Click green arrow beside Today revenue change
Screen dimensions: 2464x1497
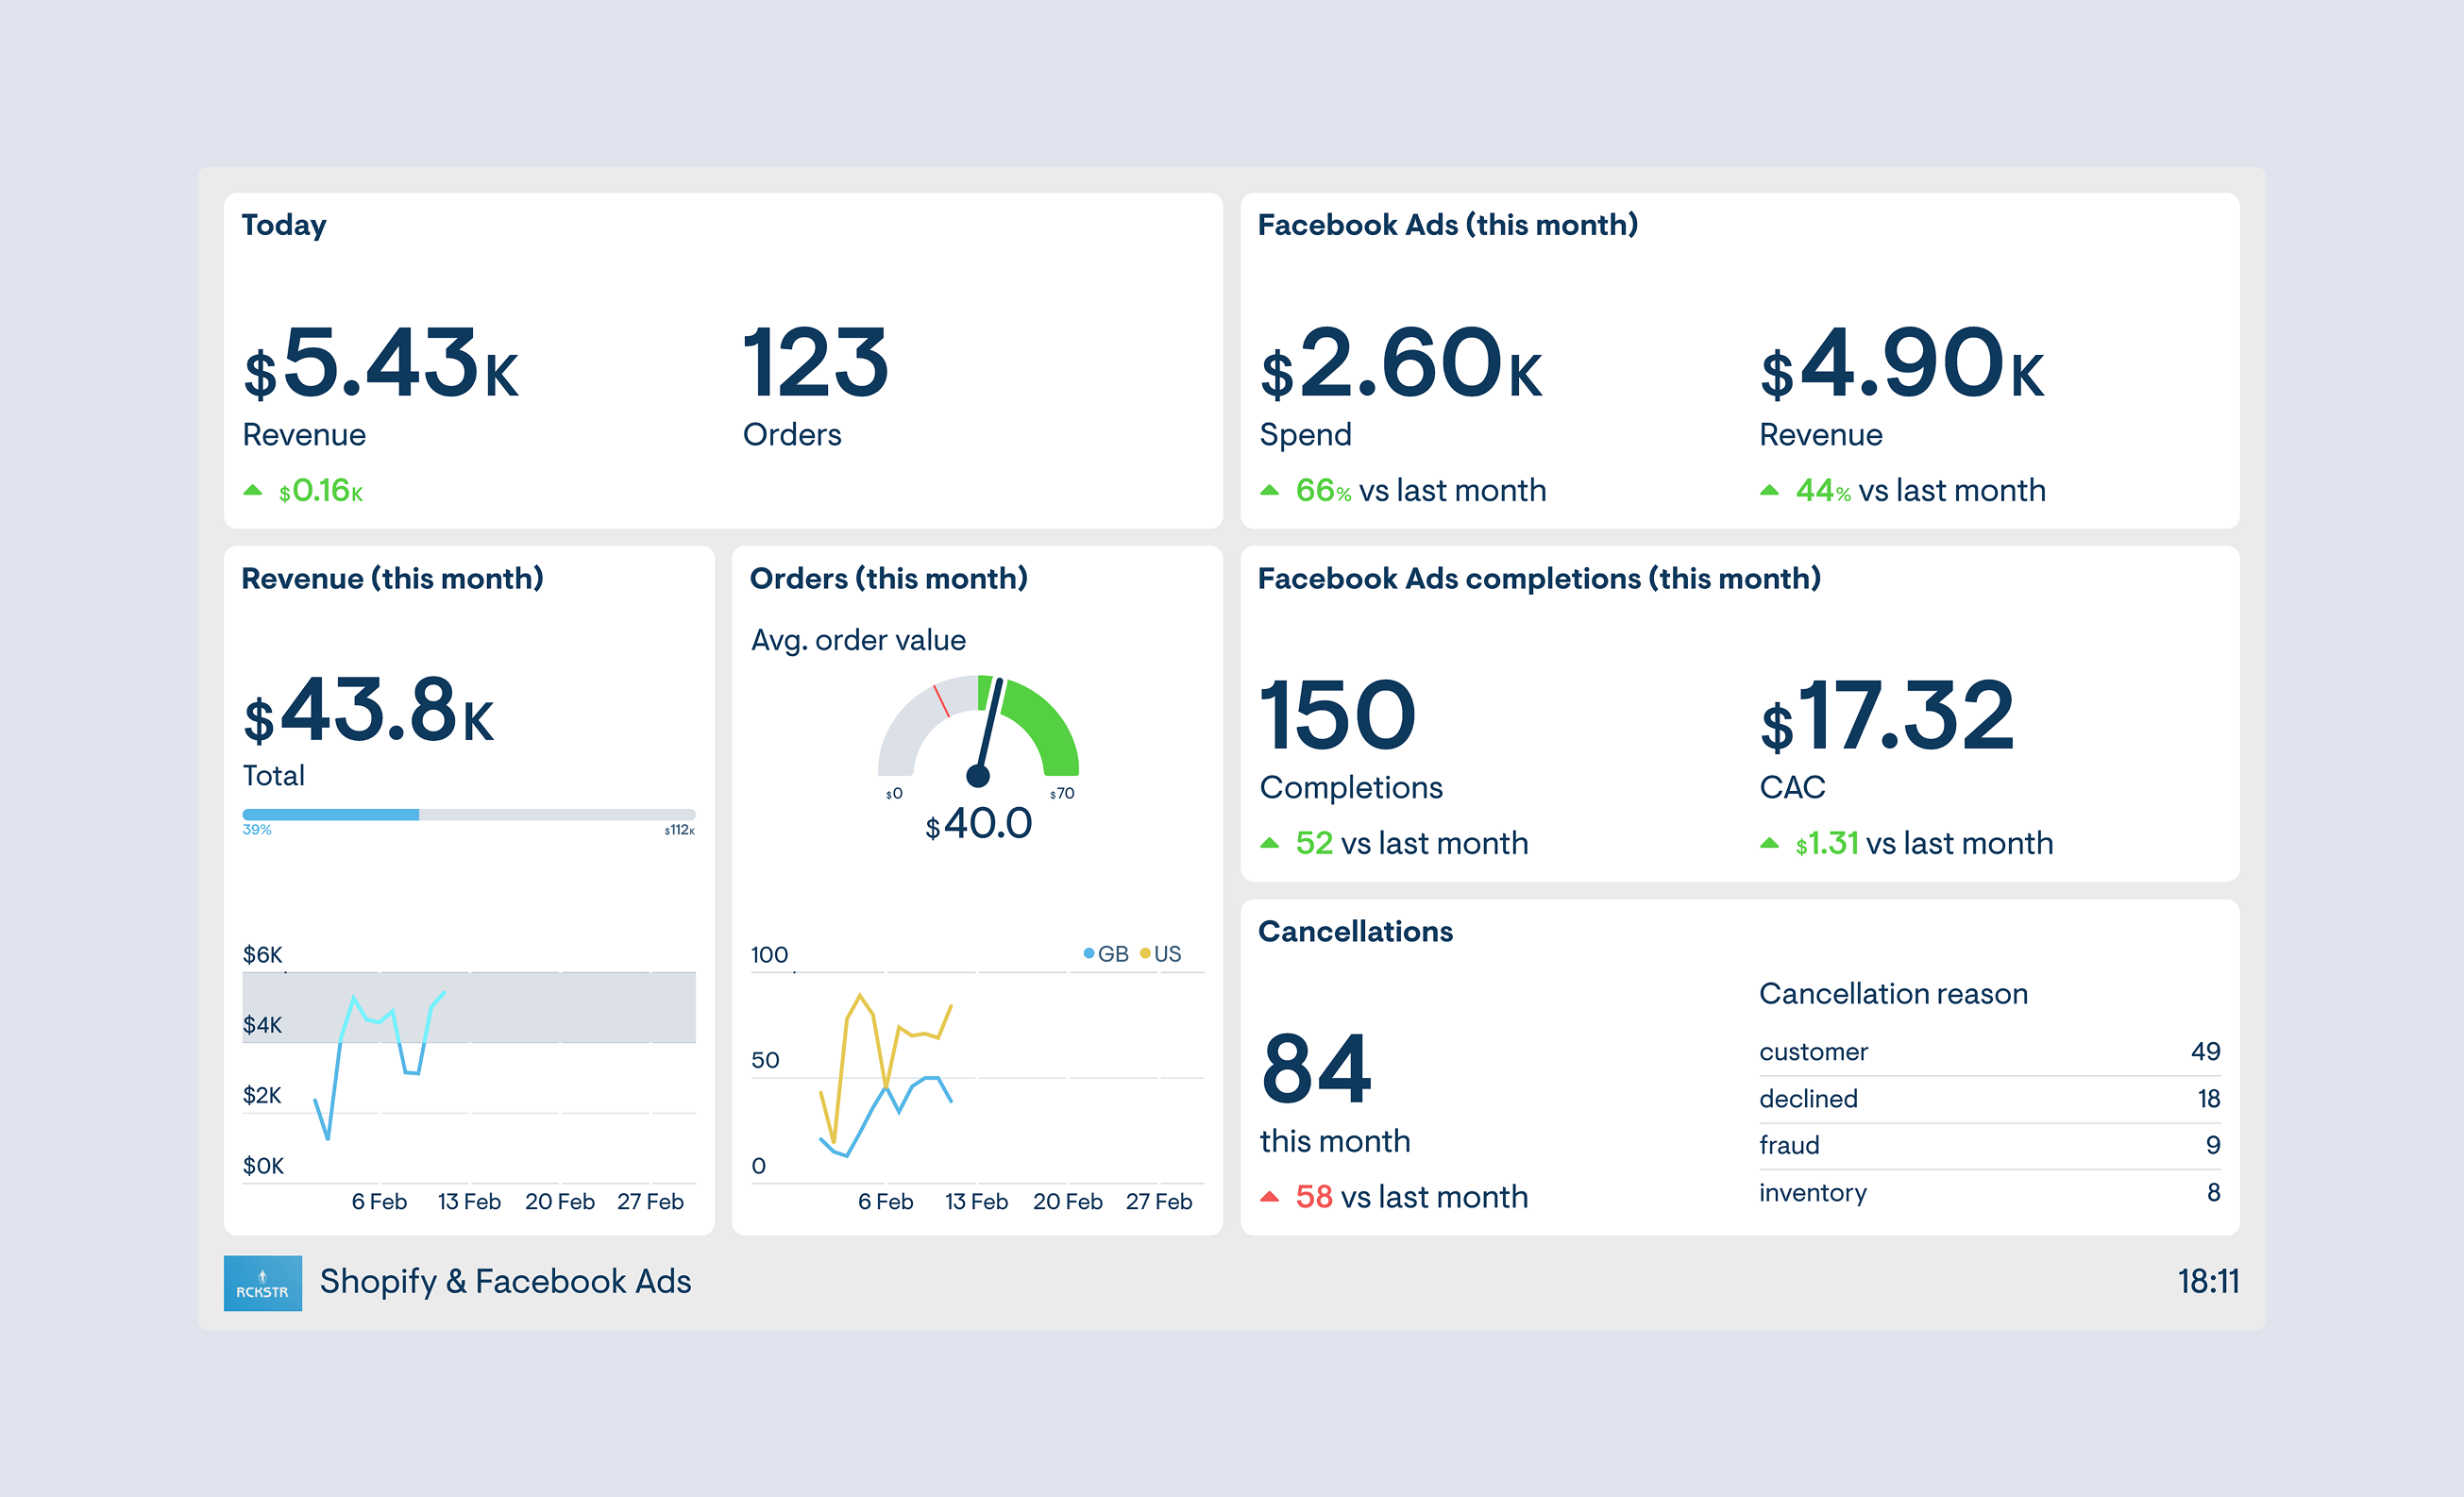(x=253, y=490)
